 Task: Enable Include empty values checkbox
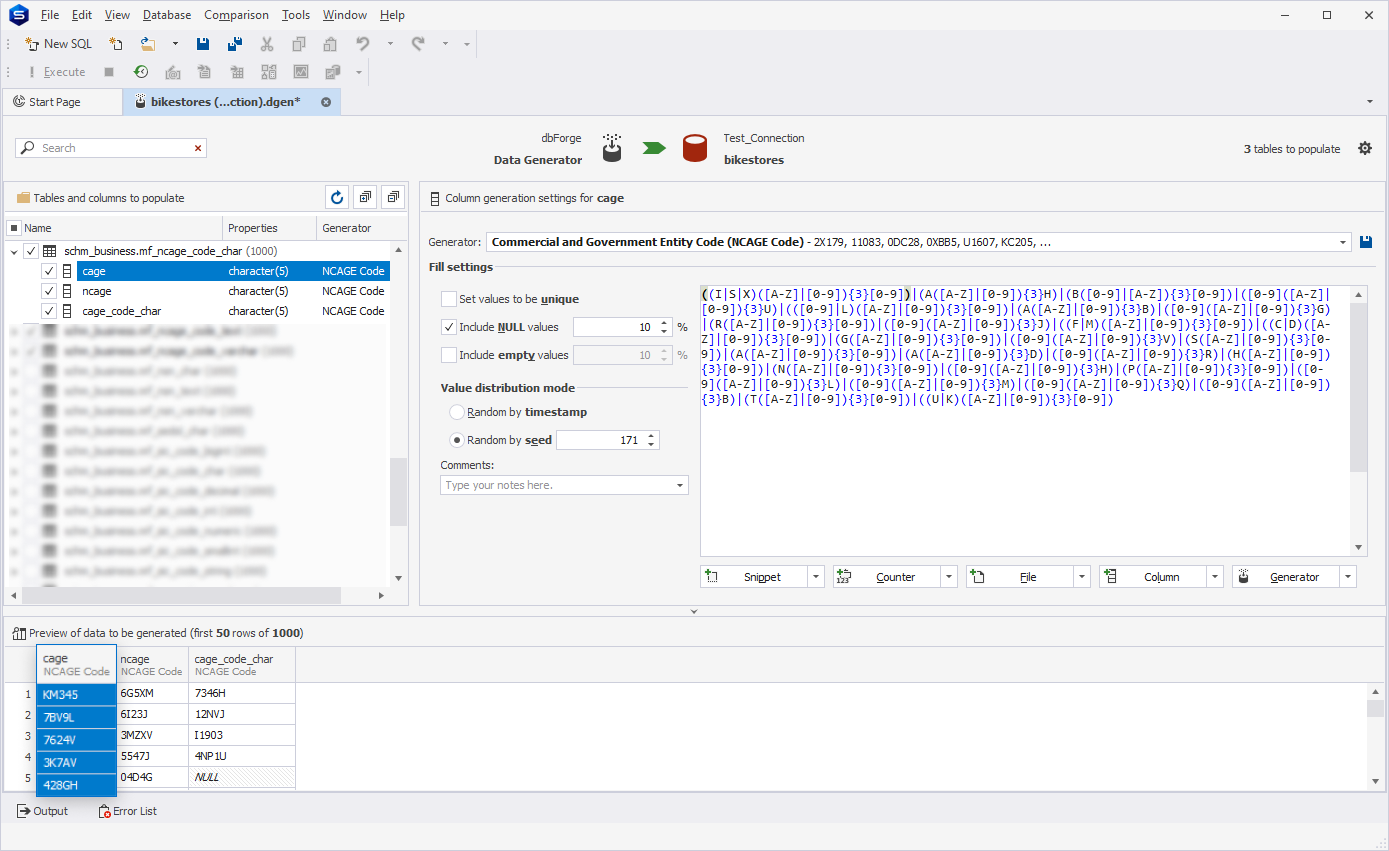click(448, 355)
